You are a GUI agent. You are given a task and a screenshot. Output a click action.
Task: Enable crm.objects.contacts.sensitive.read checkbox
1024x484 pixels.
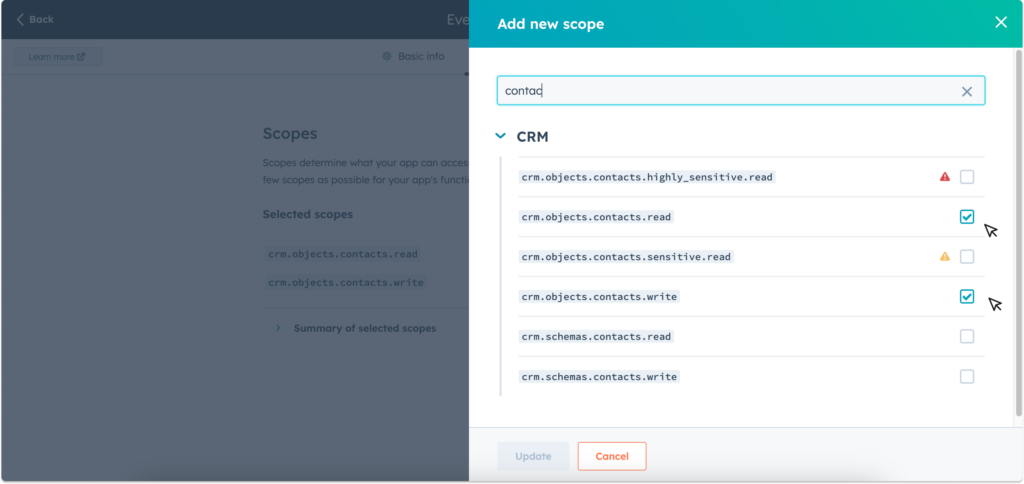point(967,257)
